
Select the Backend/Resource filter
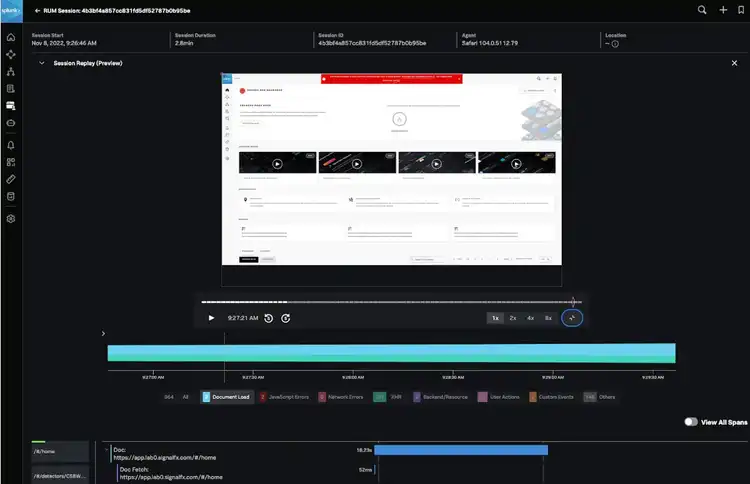(x=441, y=397)
